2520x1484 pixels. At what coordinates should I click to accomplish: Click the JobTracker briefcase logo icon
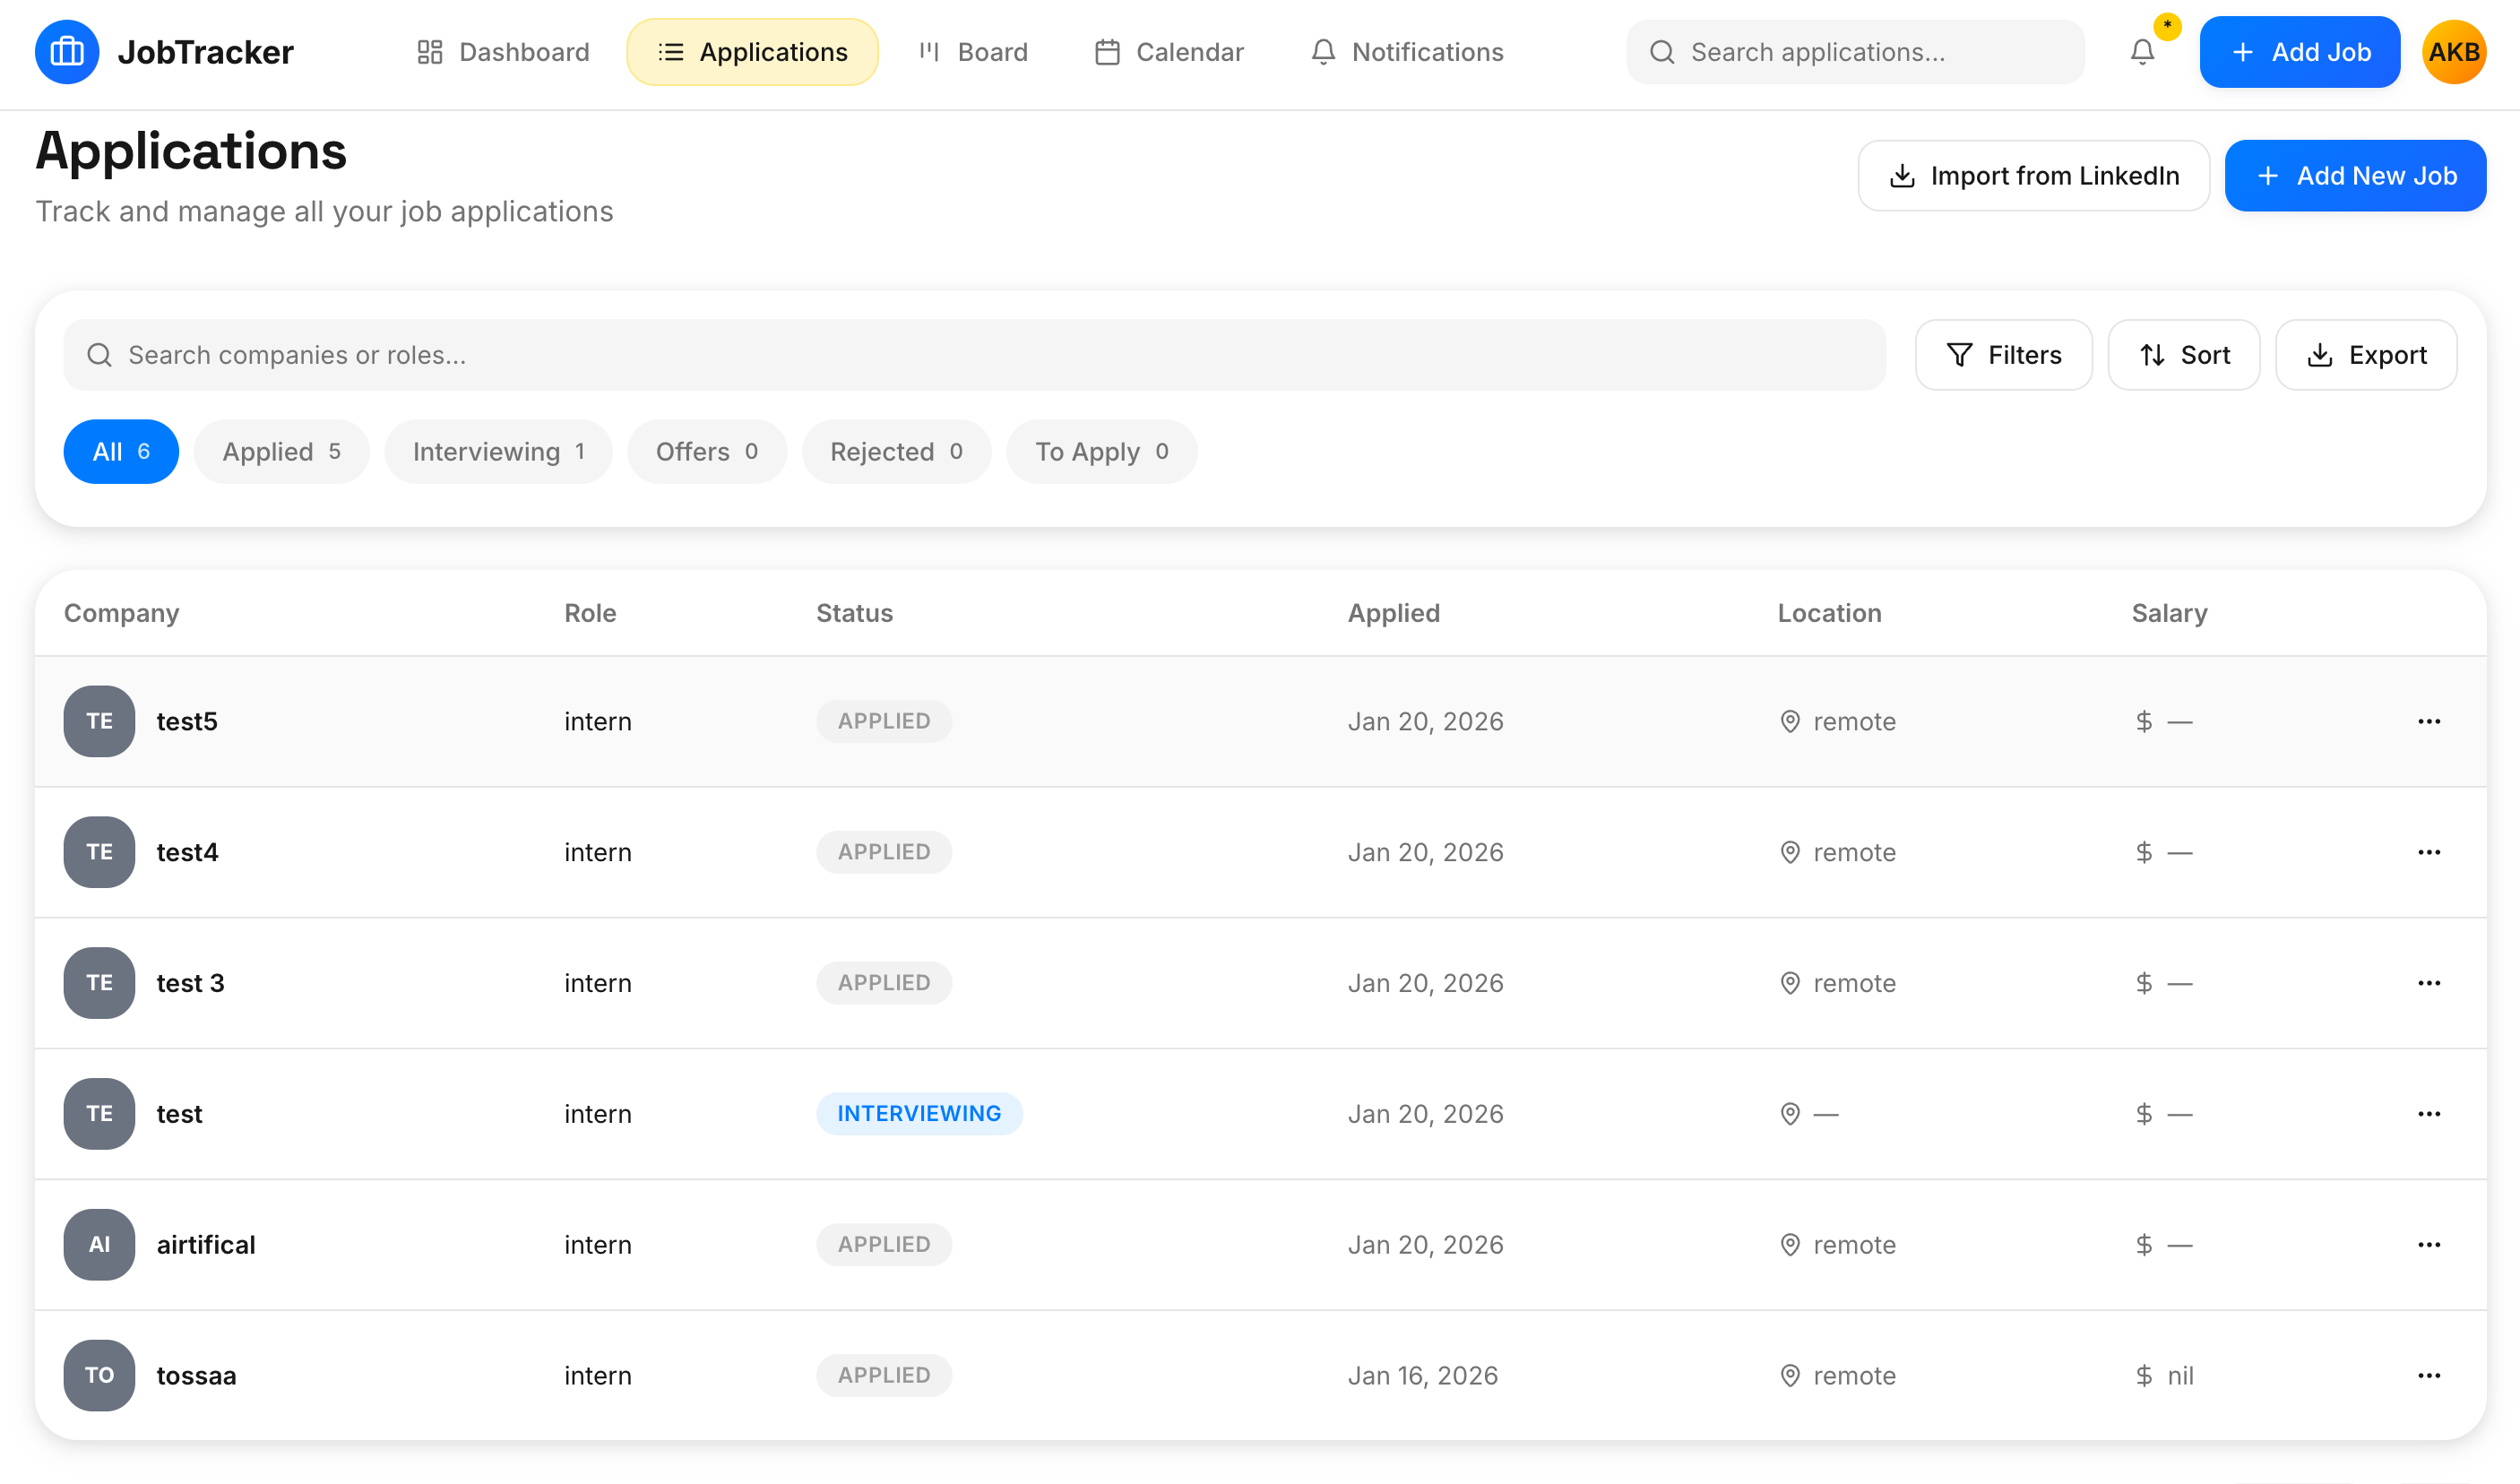click(x=67, y=52)
